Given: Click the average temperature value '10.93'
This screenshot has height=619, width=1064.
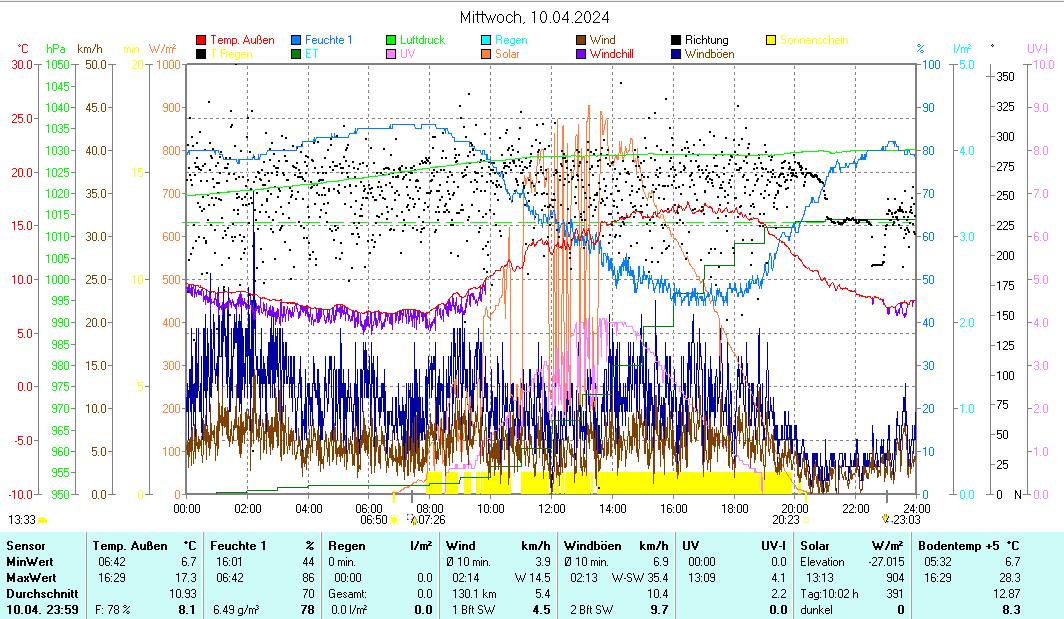Looking at the screenshot, I should pos(183,594).
